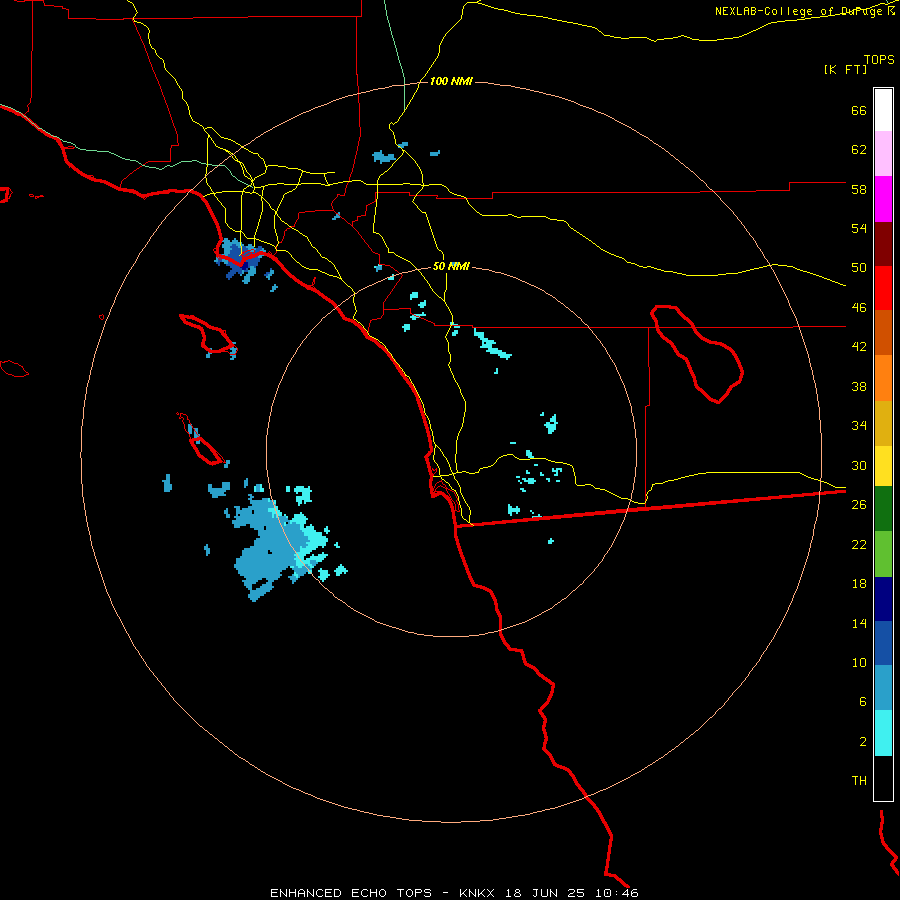Click legend value 18
The image size is (900, 900).
tap(859, 584)
